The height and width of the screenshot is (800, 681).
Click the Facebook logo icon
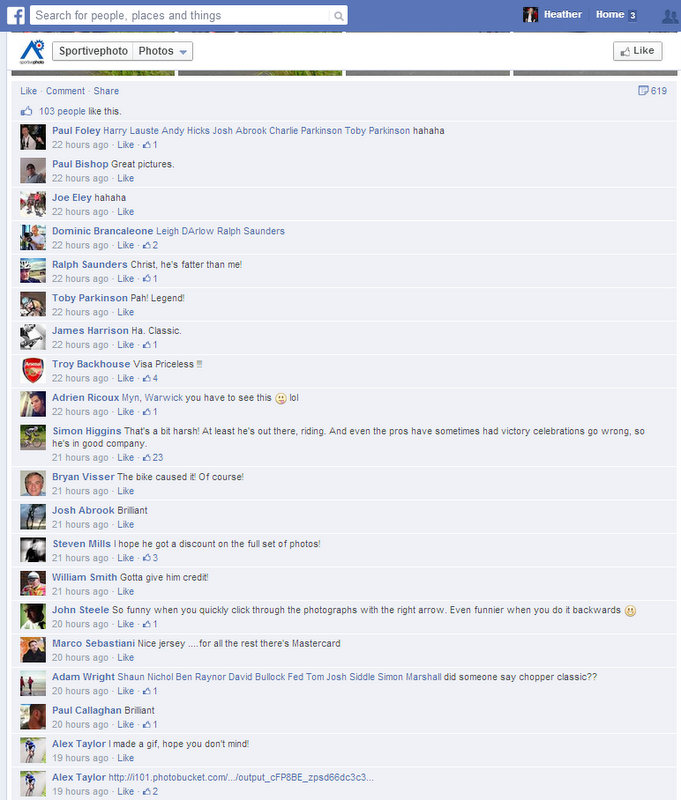point(16,15)
